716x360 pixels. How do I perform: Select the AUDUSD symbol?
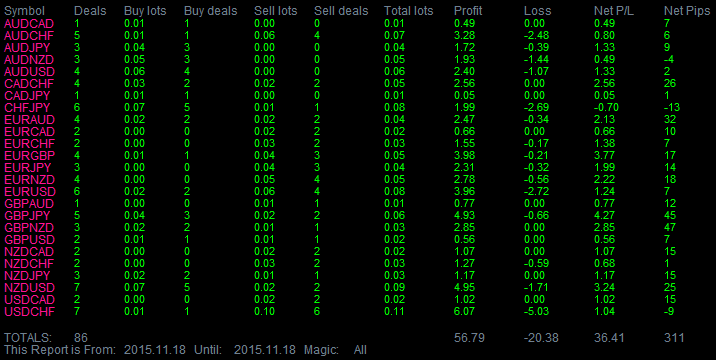29,72
